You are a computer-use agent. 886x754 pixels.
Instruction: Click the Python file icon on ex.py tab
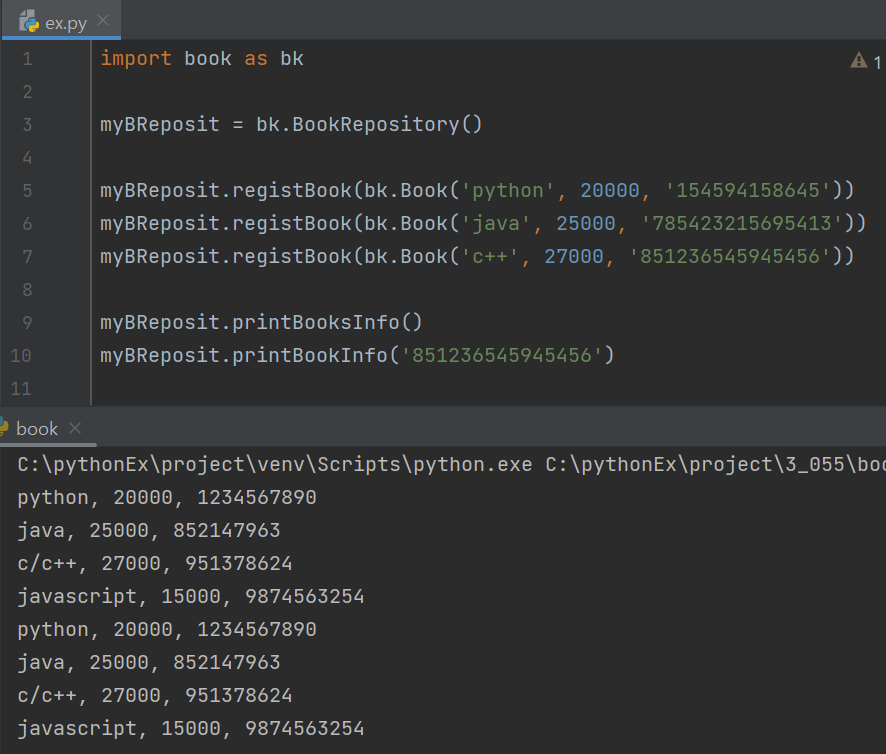pos(29,21)
